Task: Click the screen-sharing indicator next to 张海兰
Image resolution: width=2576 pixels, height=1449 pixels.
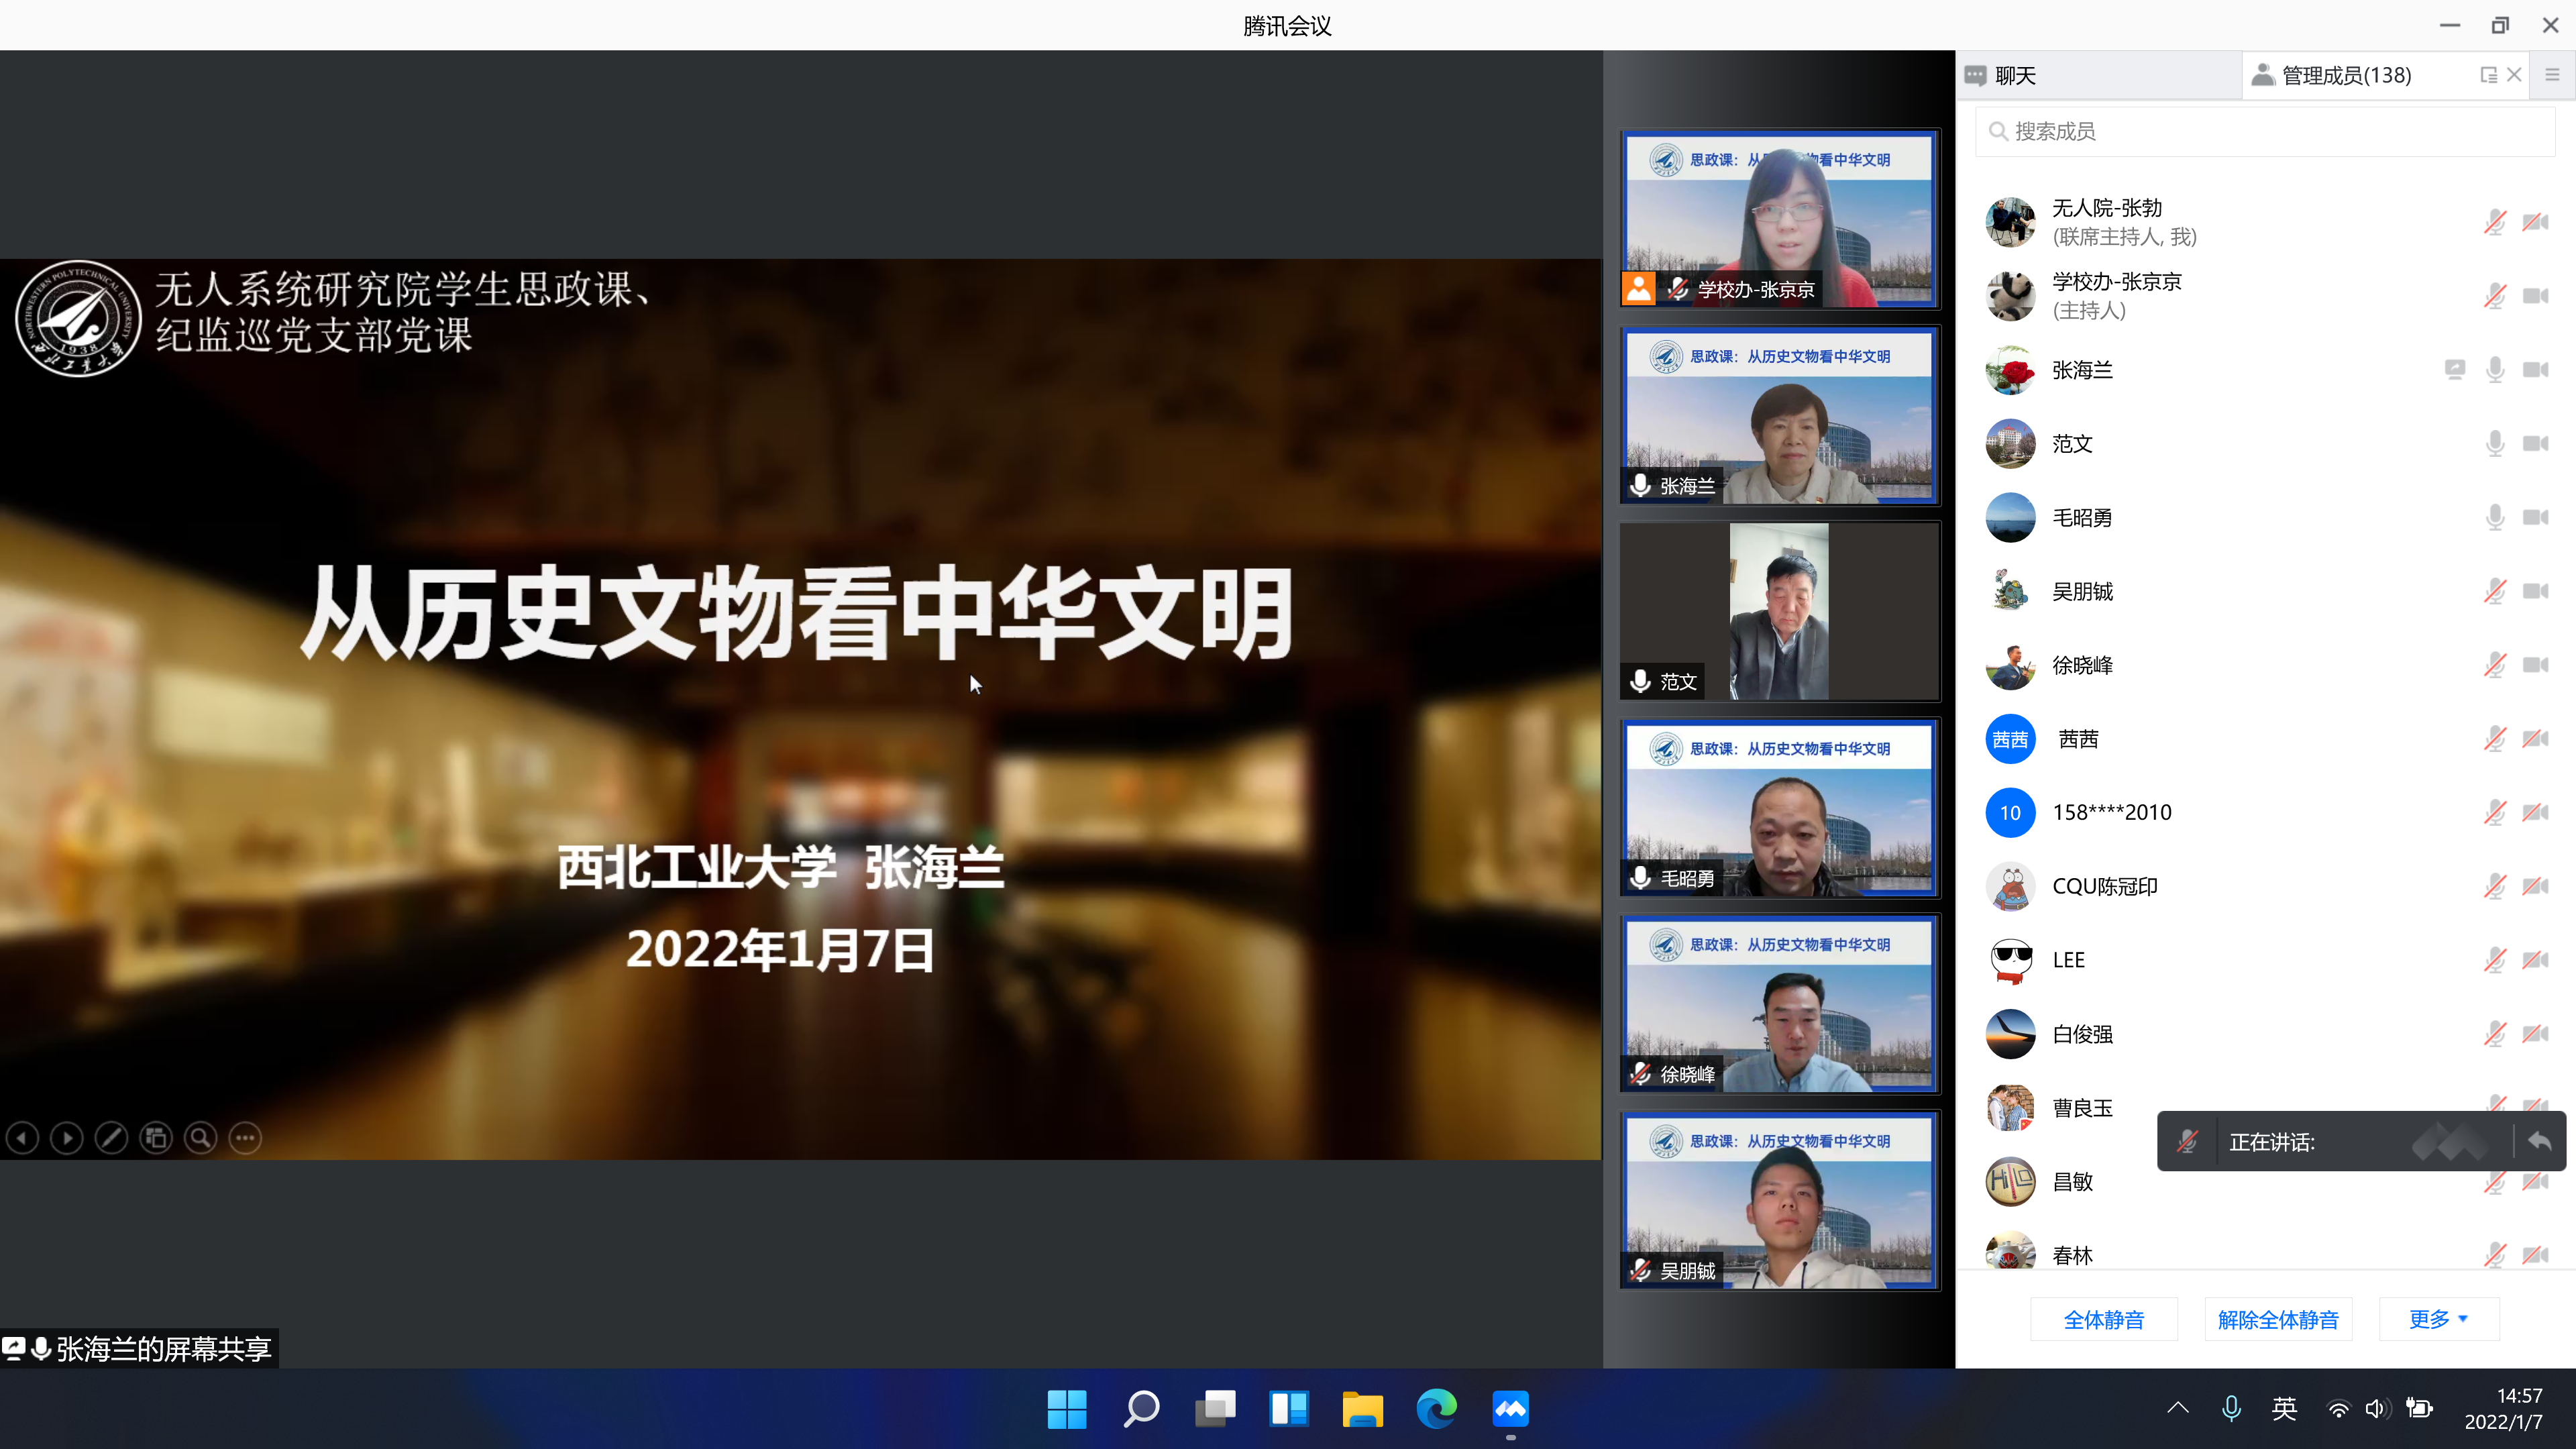Action: (2455, 369)
